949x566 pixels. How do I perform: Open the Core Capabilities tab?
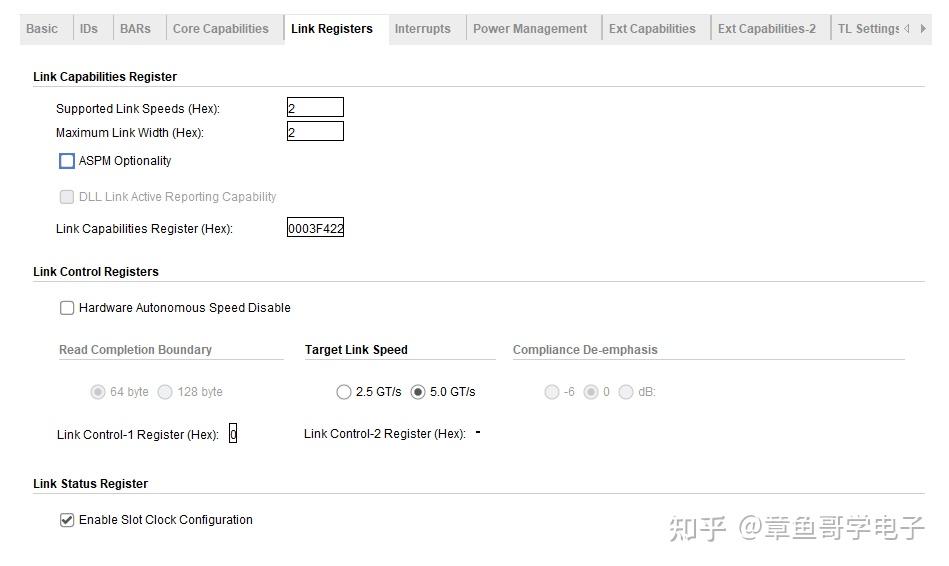220,29
